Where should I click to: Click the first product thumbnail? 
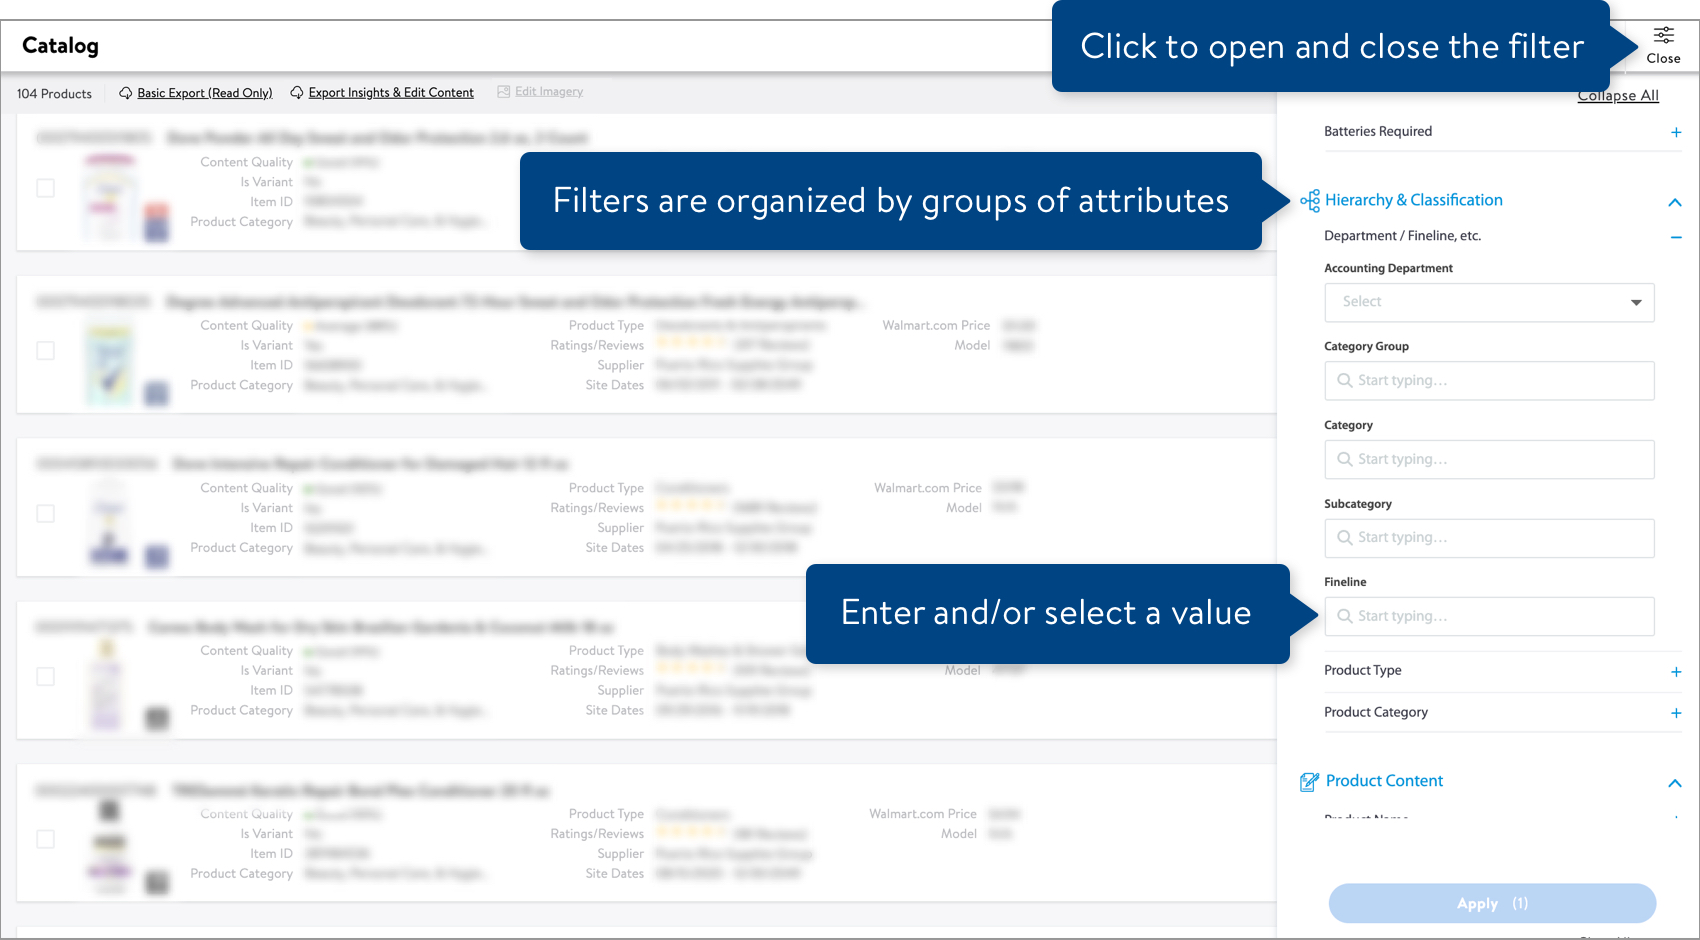[x=110, y=197]
